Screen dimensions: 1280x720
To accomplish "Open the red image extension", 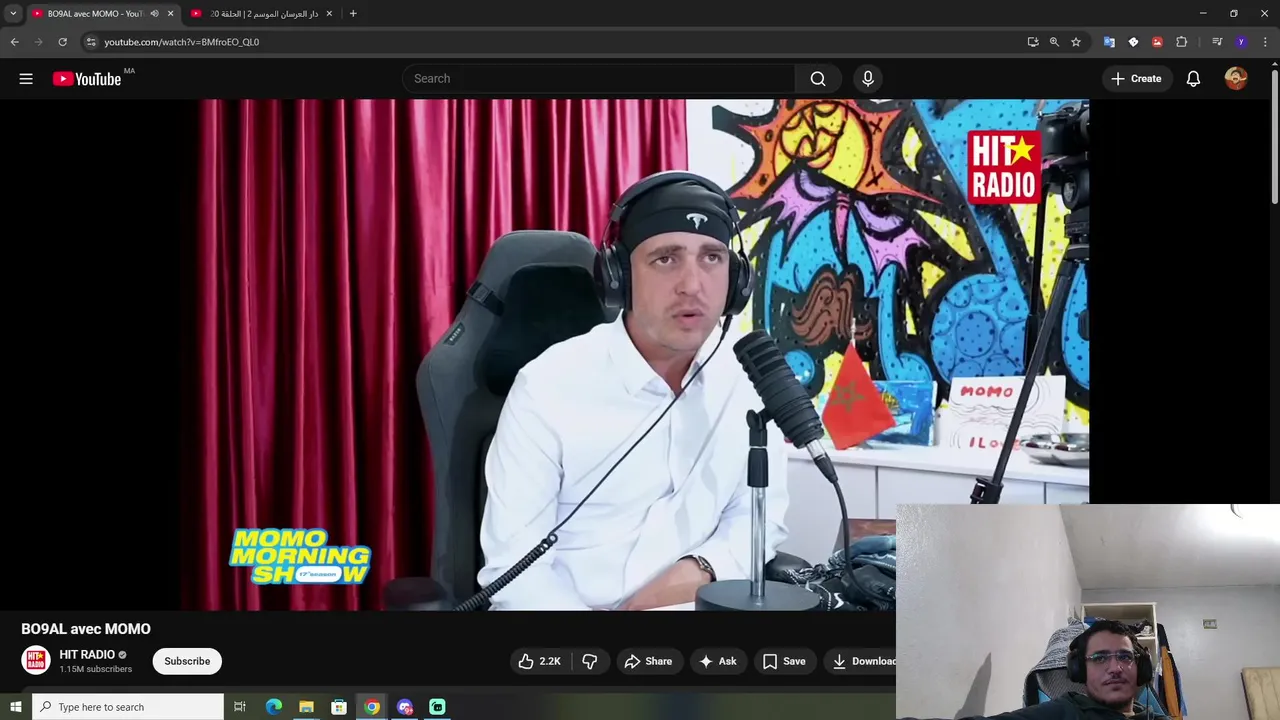I will 1157,42.
